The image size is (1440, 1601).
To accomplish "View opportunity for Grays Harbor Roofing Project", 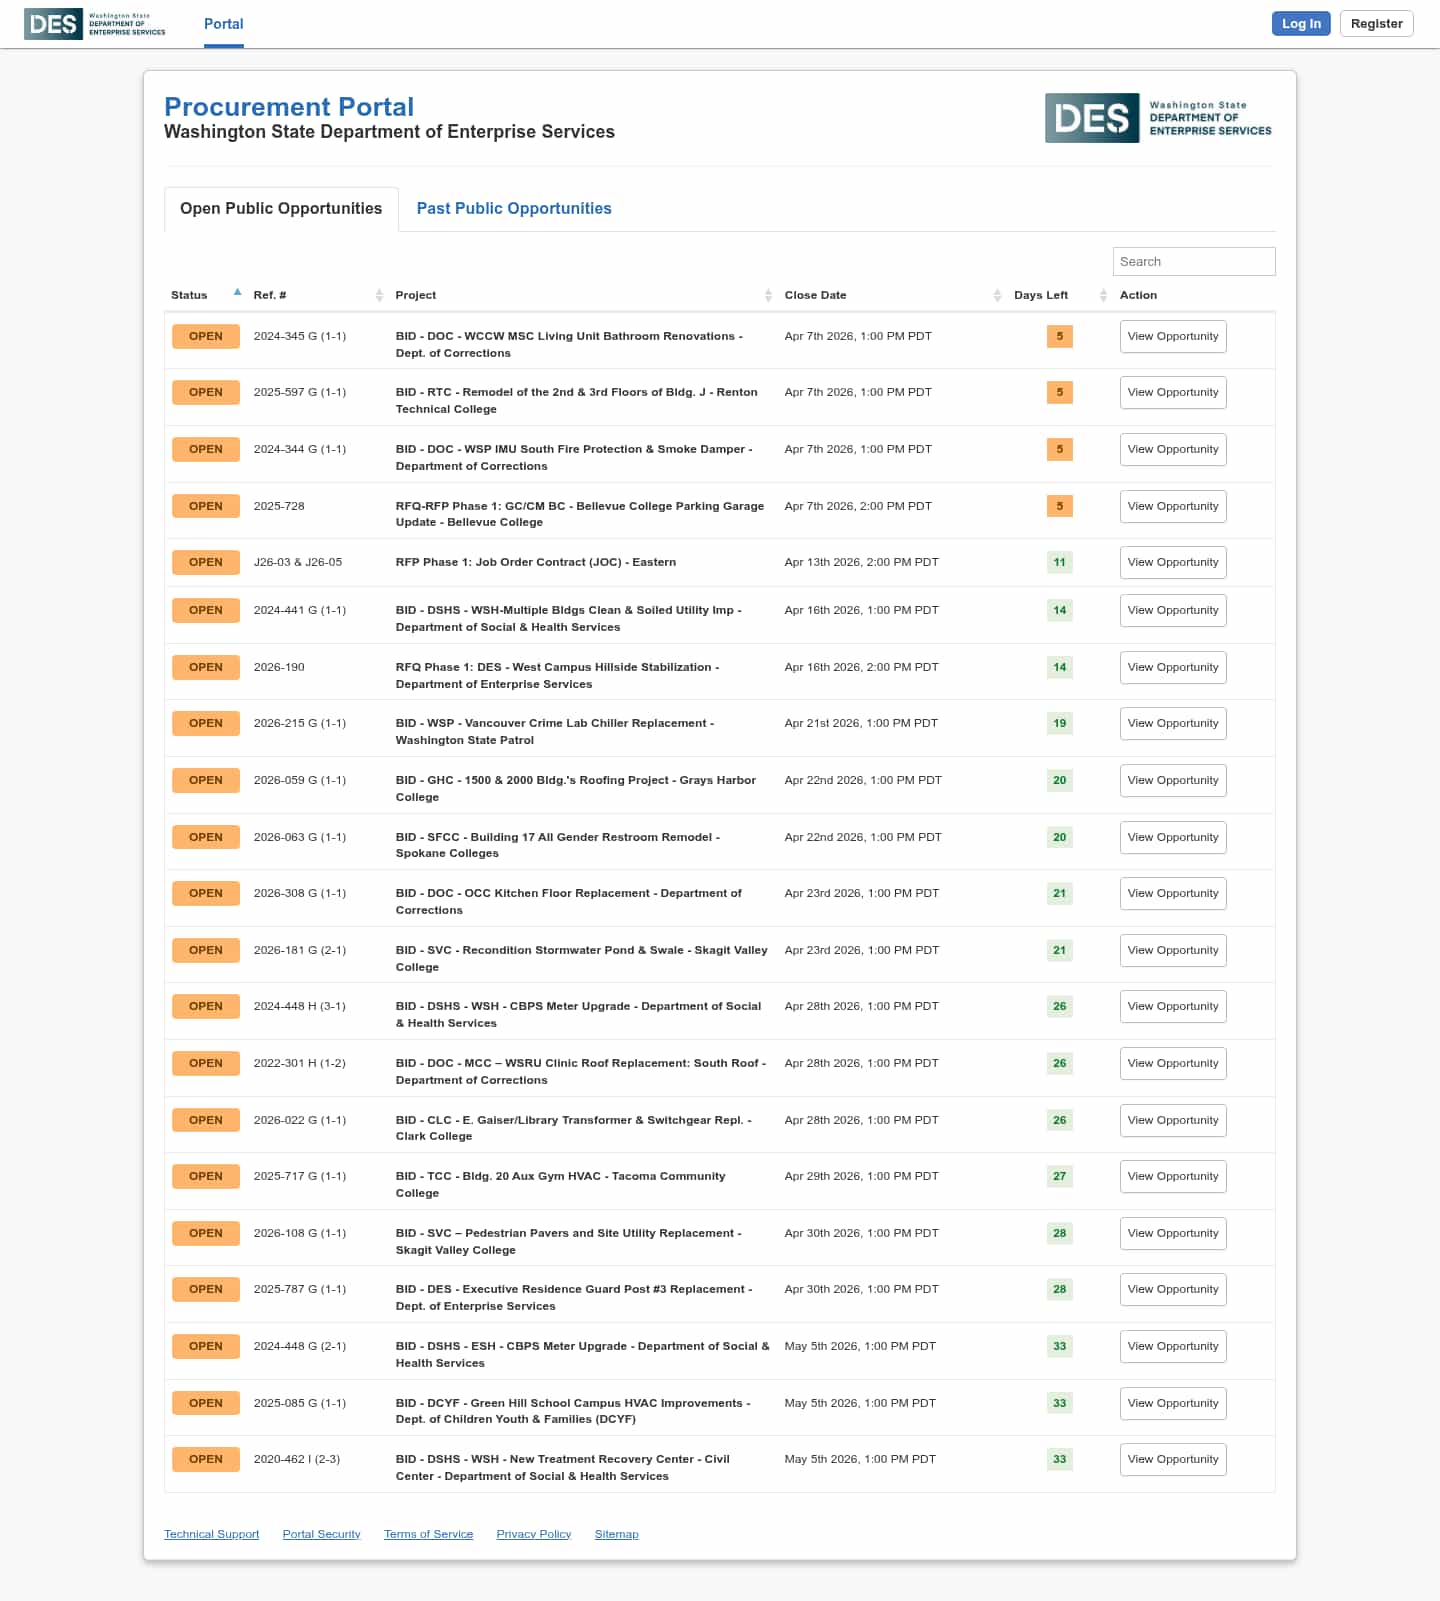I will [x=1173, y=780].
